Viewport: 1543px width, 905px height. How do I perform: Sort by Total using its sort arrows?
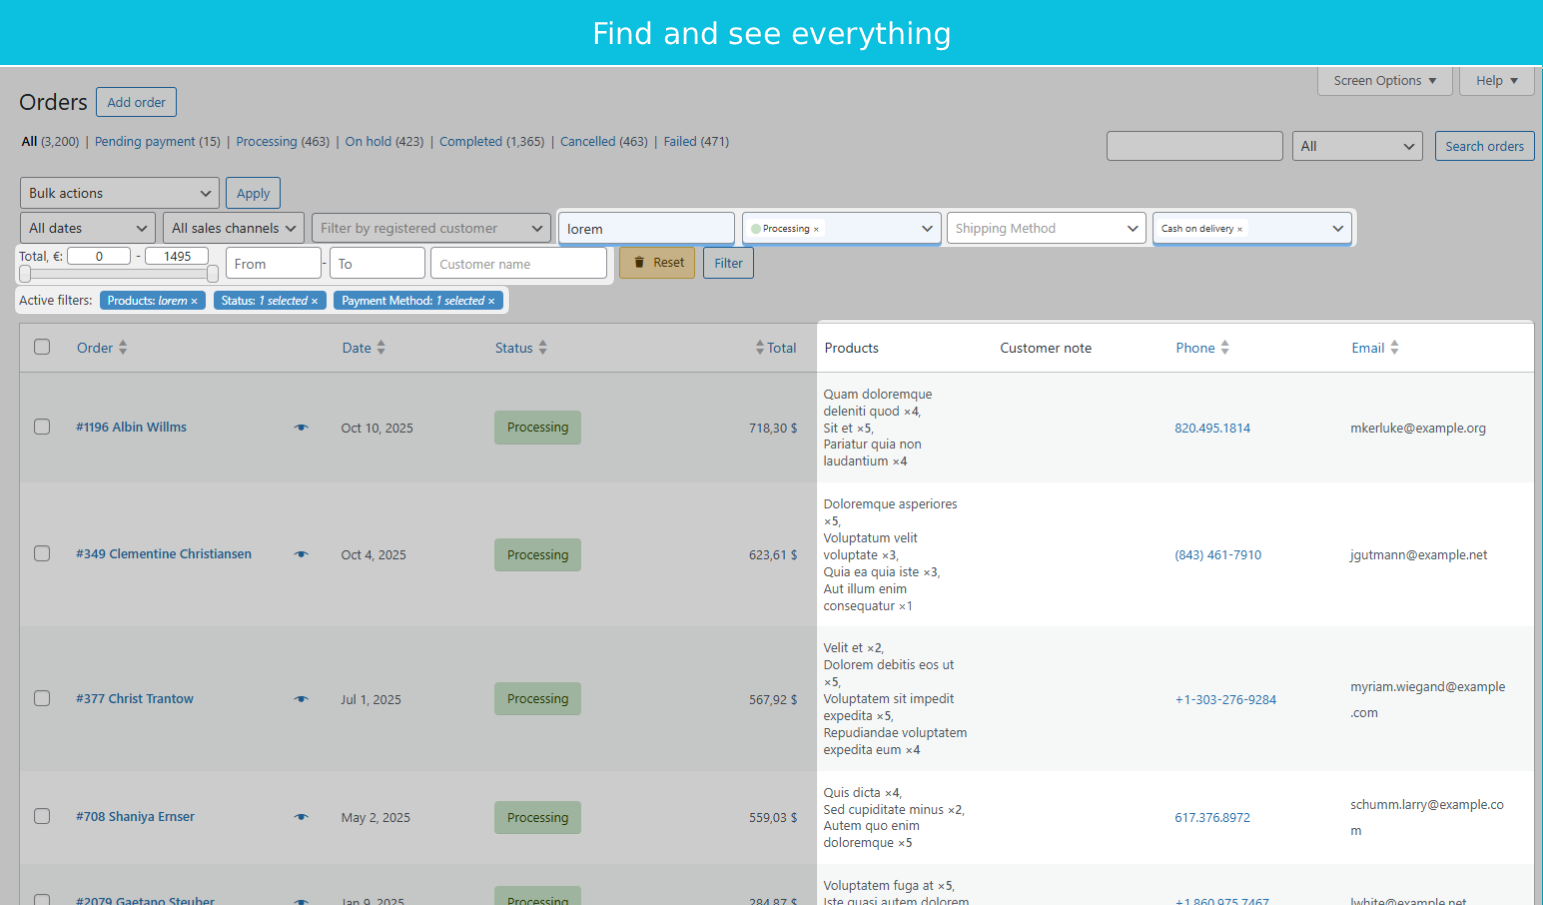coord(761,347)
